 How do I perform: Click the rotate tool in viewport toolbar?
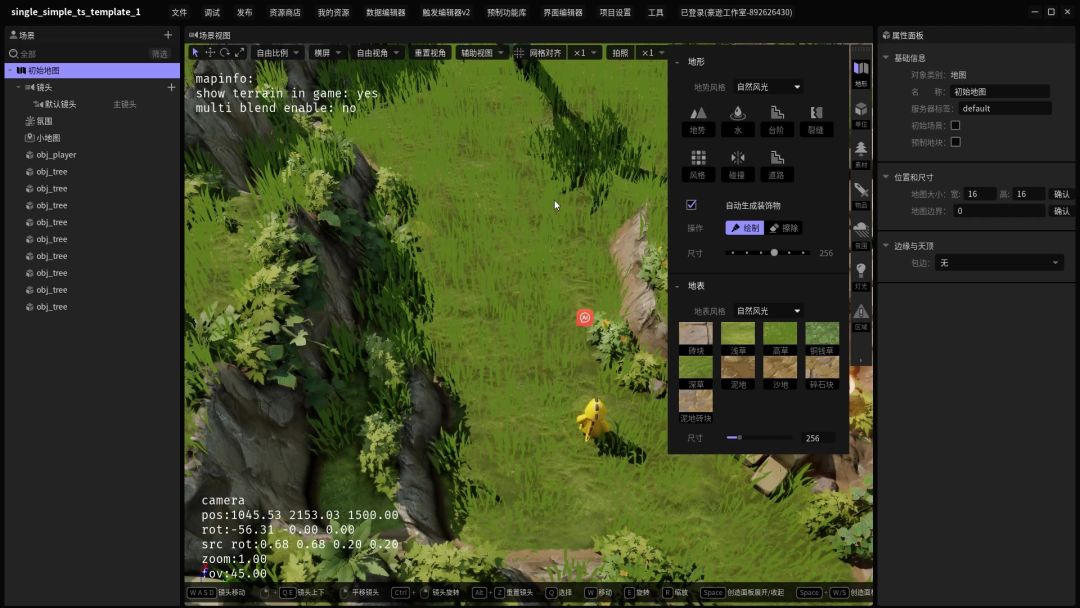tap(225, 52)
